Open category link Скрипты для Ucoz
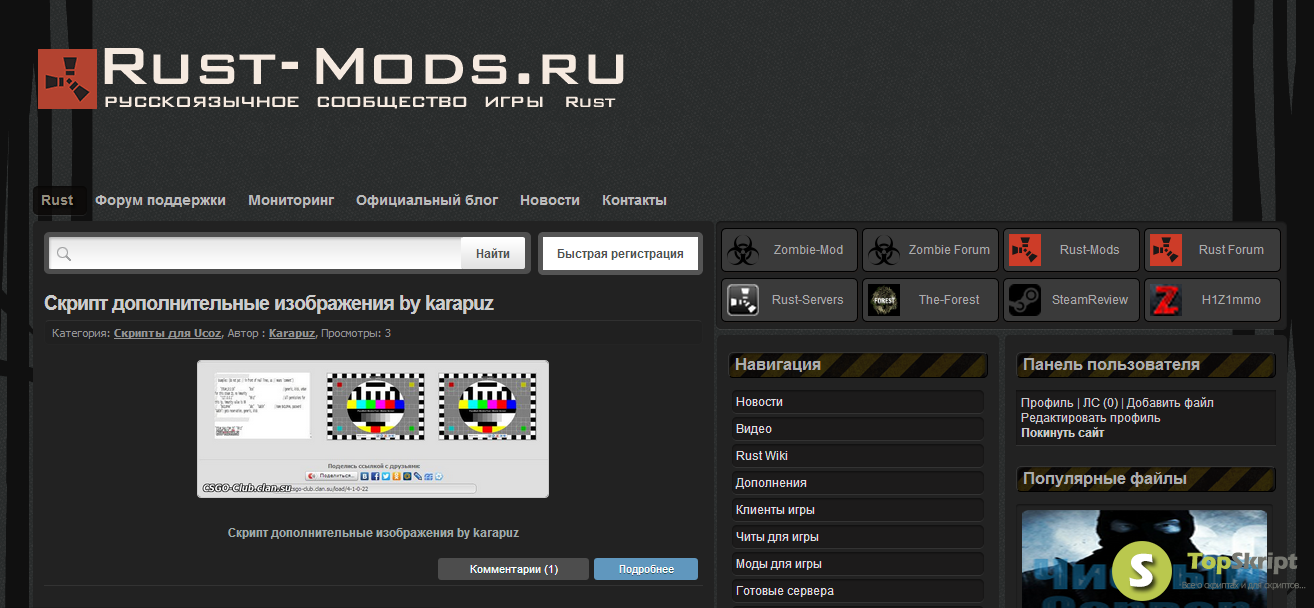The width and height of the screenshot is (1314, 608). click(x=168, y=333)
